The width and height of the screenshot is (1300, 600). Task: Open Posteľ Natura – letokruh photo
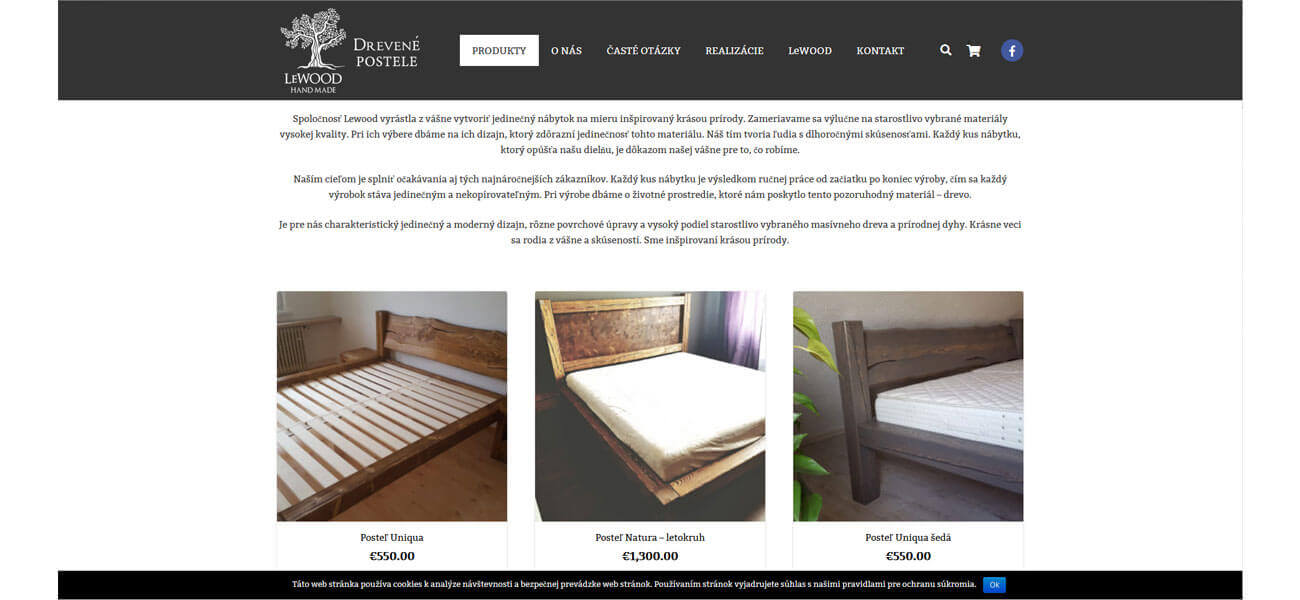tap(650, 406)
